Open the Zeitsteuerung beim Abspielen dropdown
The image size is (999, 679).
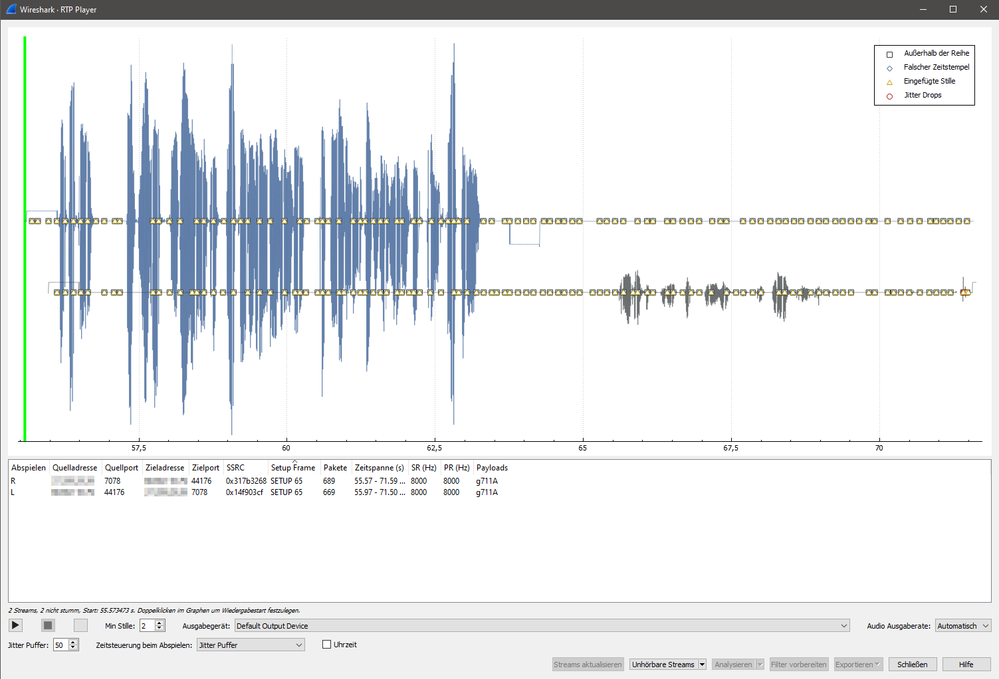[250, 645]
